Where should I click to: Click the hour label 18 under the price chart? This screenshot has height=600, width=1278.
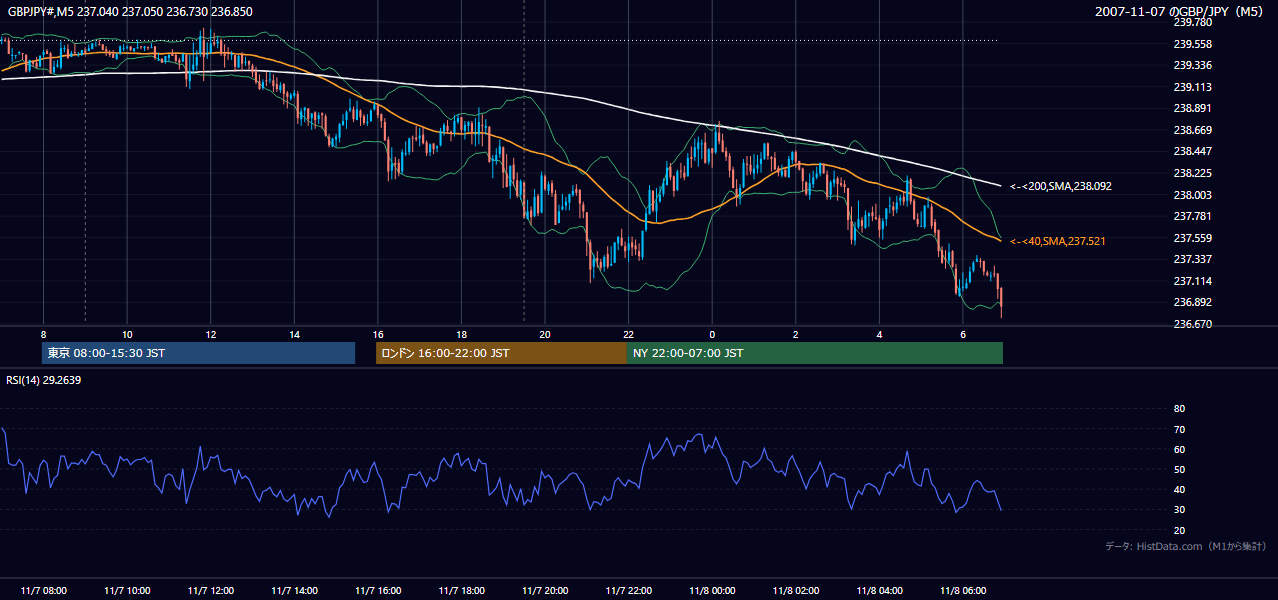[x=461, y=334]
